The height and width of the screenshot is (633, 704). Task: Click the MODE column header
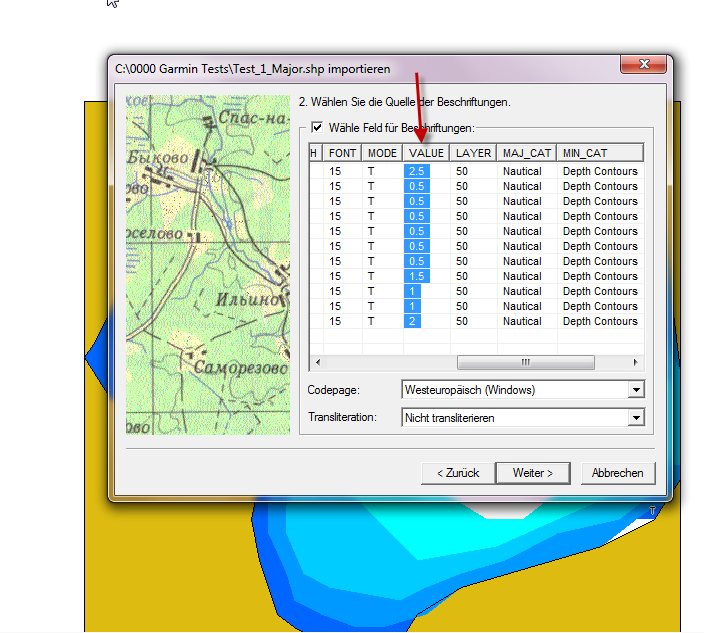(382, 153)
